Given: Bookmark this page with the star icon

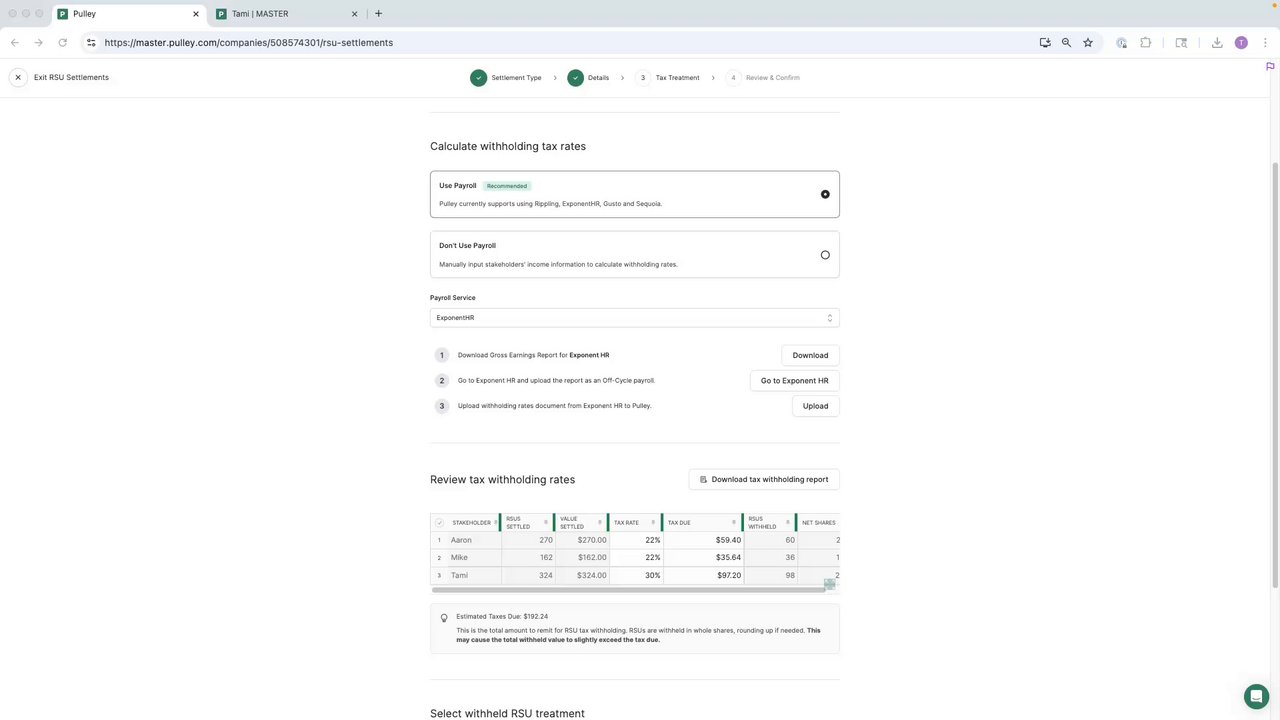Looking at the screenshot, I should click(1088, 43).
